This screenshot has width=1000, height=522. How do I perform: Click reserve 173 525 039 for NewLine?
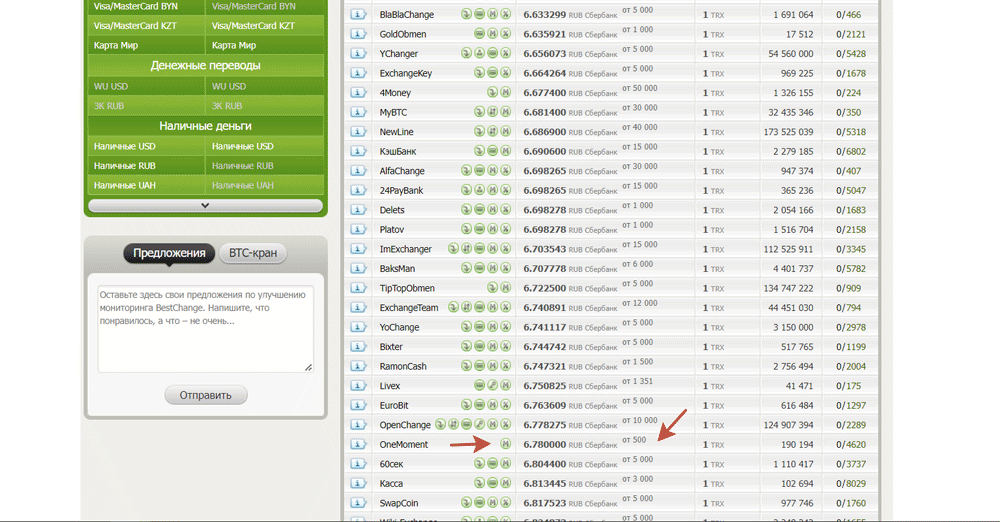(788, 132)
